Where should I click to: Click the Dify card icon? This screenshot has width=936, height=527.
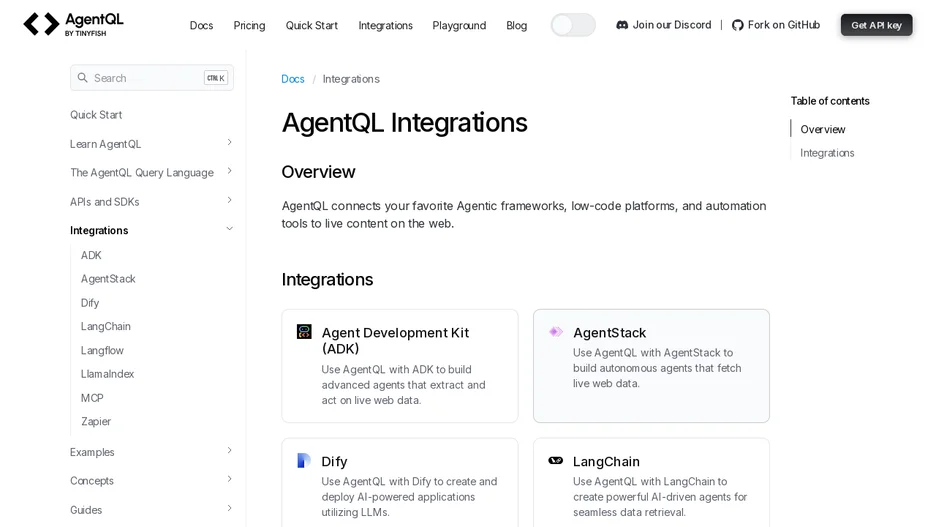[304, 460]
